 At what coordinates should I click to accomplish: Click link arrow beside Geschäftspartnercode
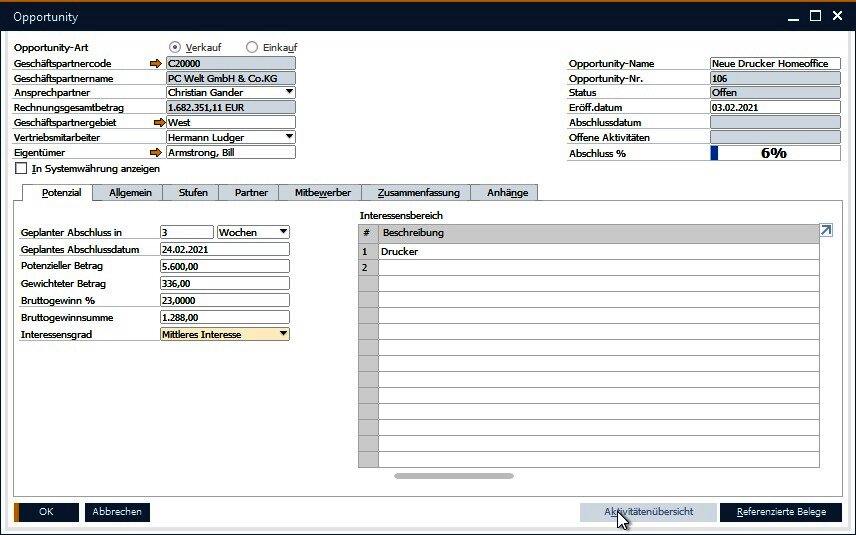coord(155,63)
